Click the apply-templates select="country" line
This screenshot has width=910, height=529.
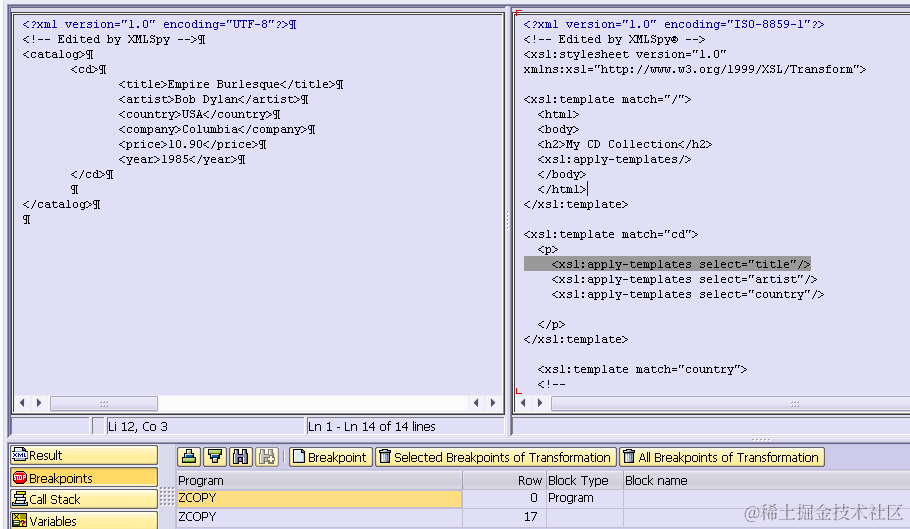pos(688,294)
